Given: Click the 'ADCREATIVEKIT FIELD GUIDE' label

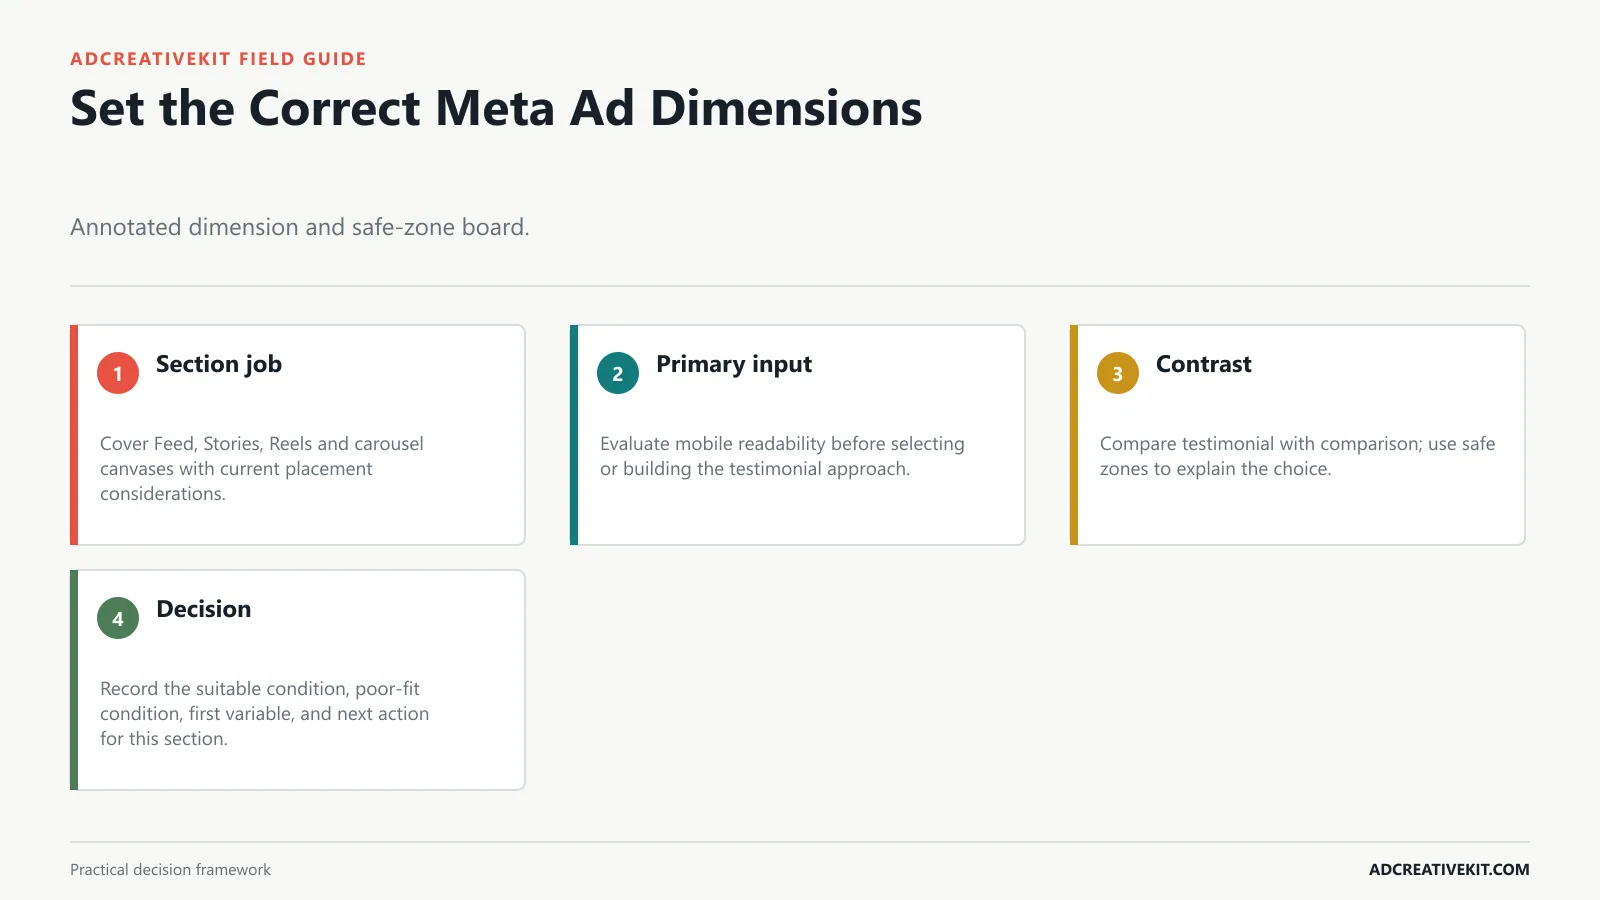Looking at the screenshot, I should 218,59.
